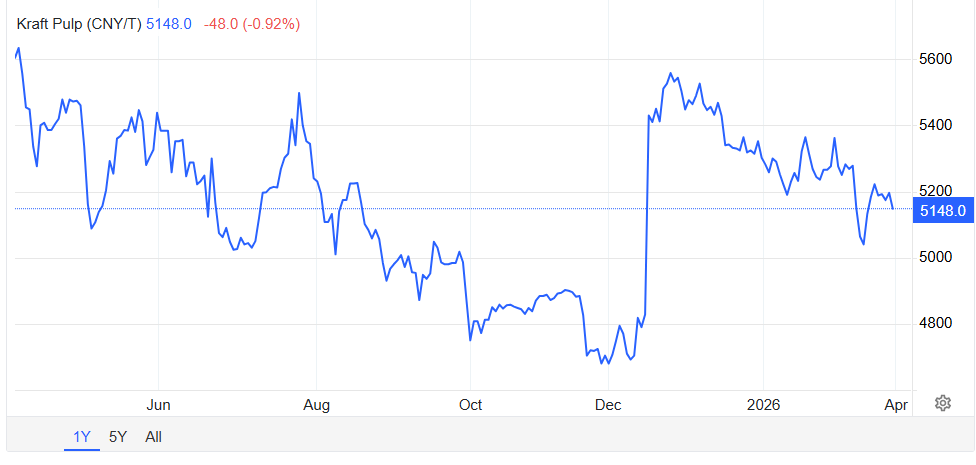Click the 5600 price axis label

click(x=936, y=59)
